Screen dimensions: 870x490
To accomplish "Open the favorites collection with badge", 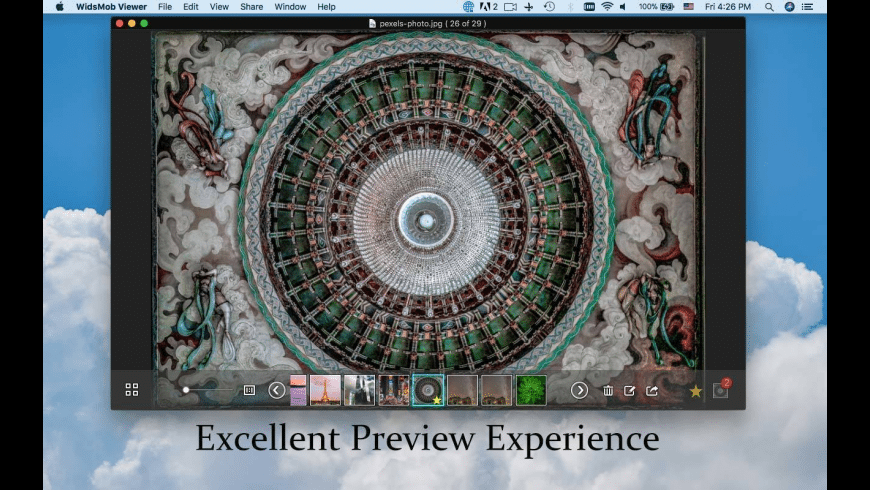I will (x=720, y=390).
